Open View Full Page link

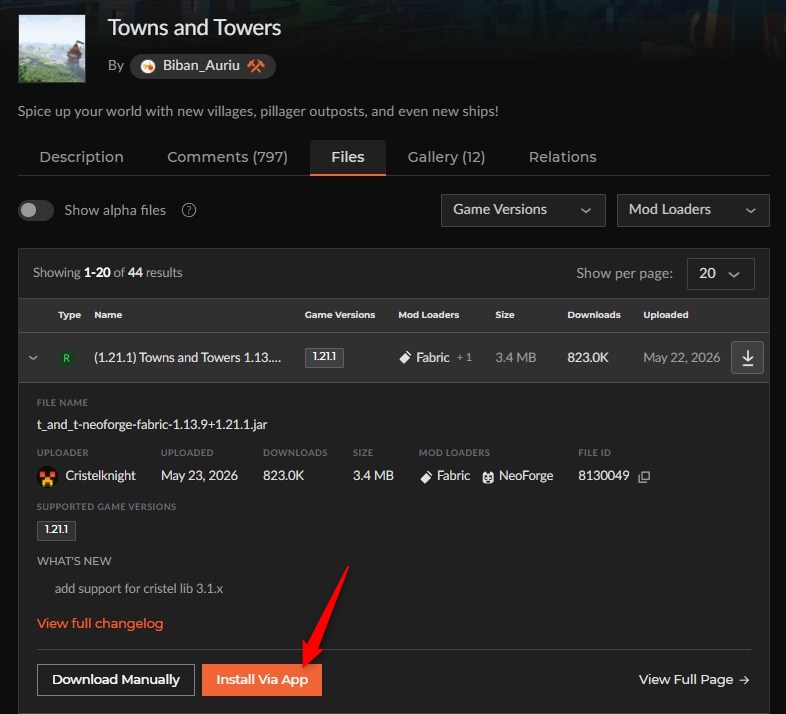pos(694,680)
